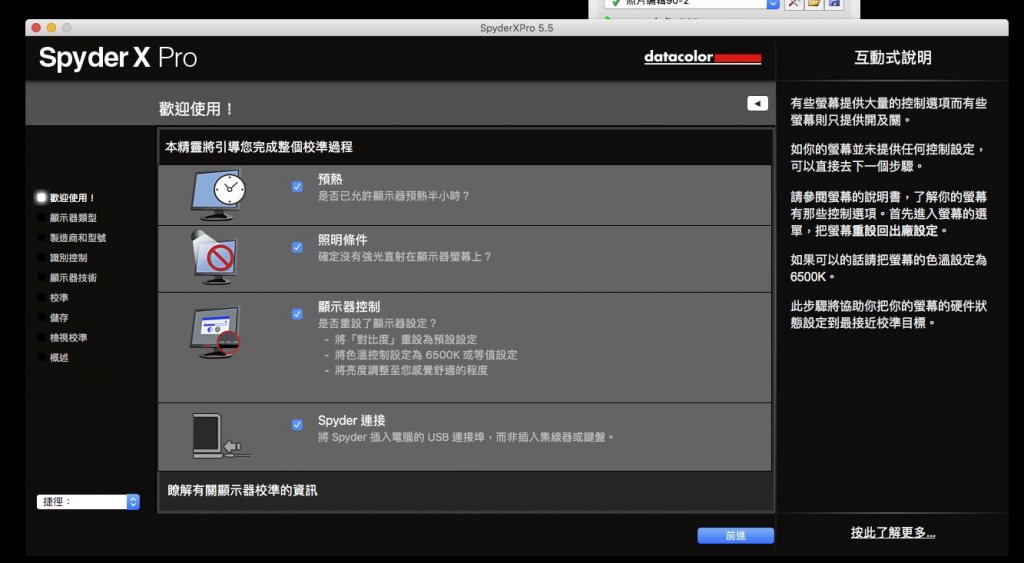Click 瞭解有關顯示器校準的資訊 text
Image resolution: width=1024 pixels, height=563 pixels.
pyautogui.click(x=242, y=490)
